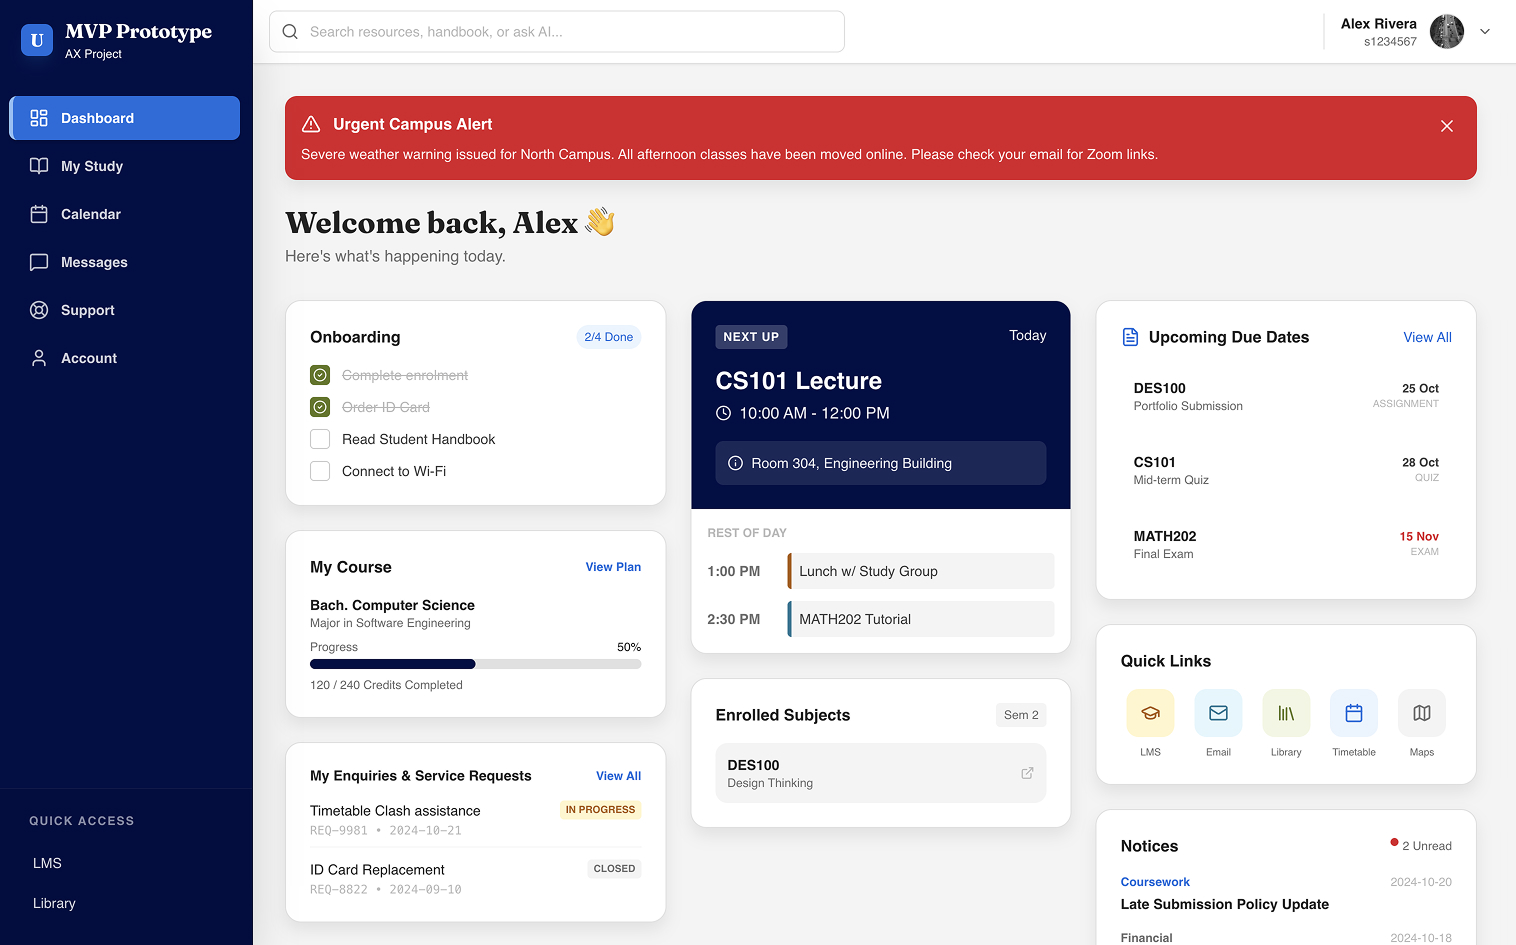The image size is (1516, 945).
Task: Open MATH202 Final Exam due item
Action: click(x=1286, y=544)
